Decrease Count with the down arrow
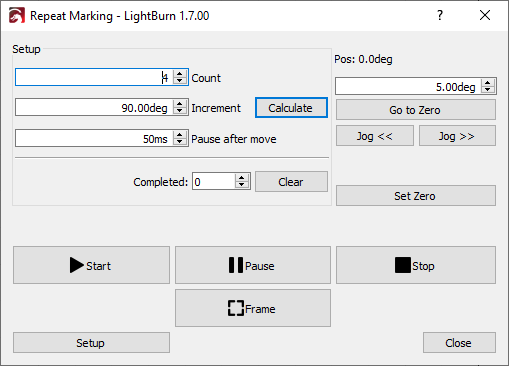 pos(180,81)
